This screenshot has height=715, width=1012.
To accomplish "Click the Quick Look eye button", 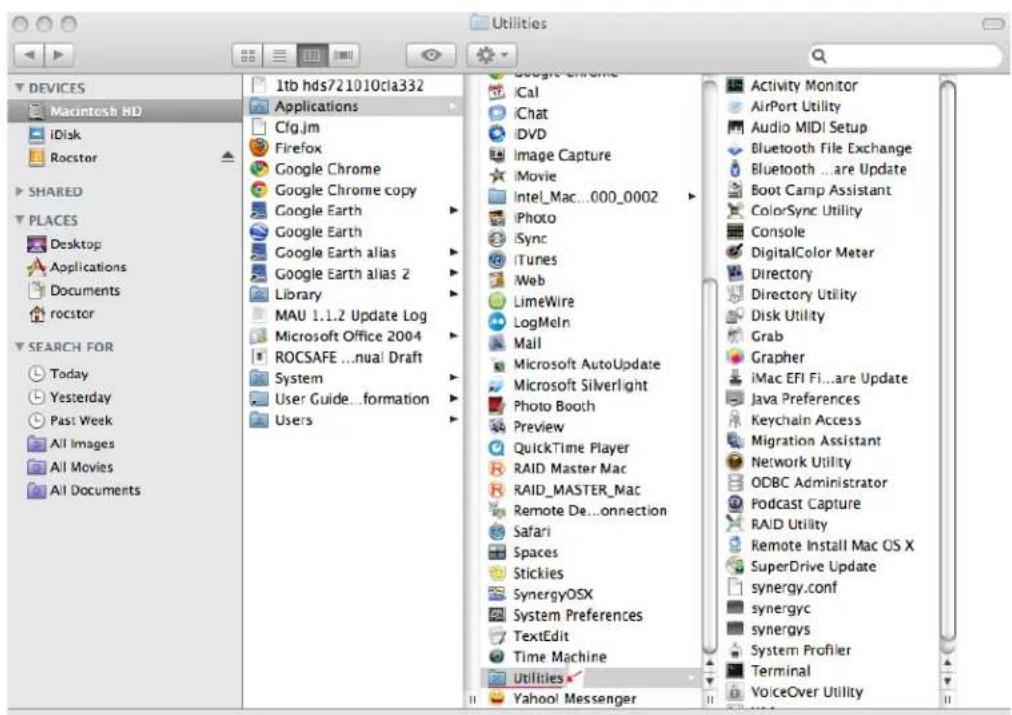I will click(x=430, y=55).
